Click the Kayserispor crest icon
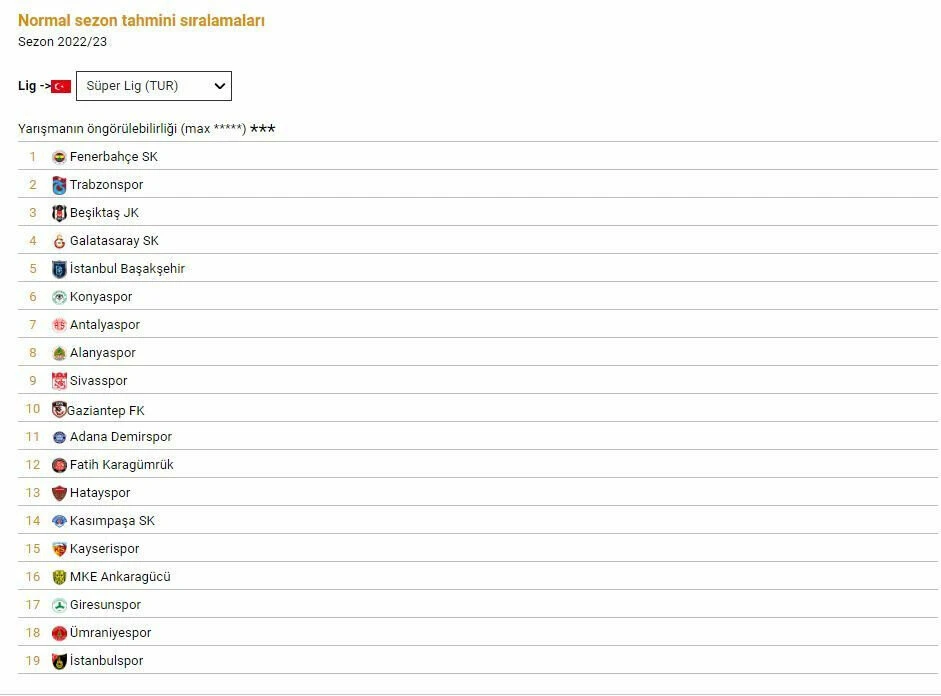941x696 pixels. point(62,548)
